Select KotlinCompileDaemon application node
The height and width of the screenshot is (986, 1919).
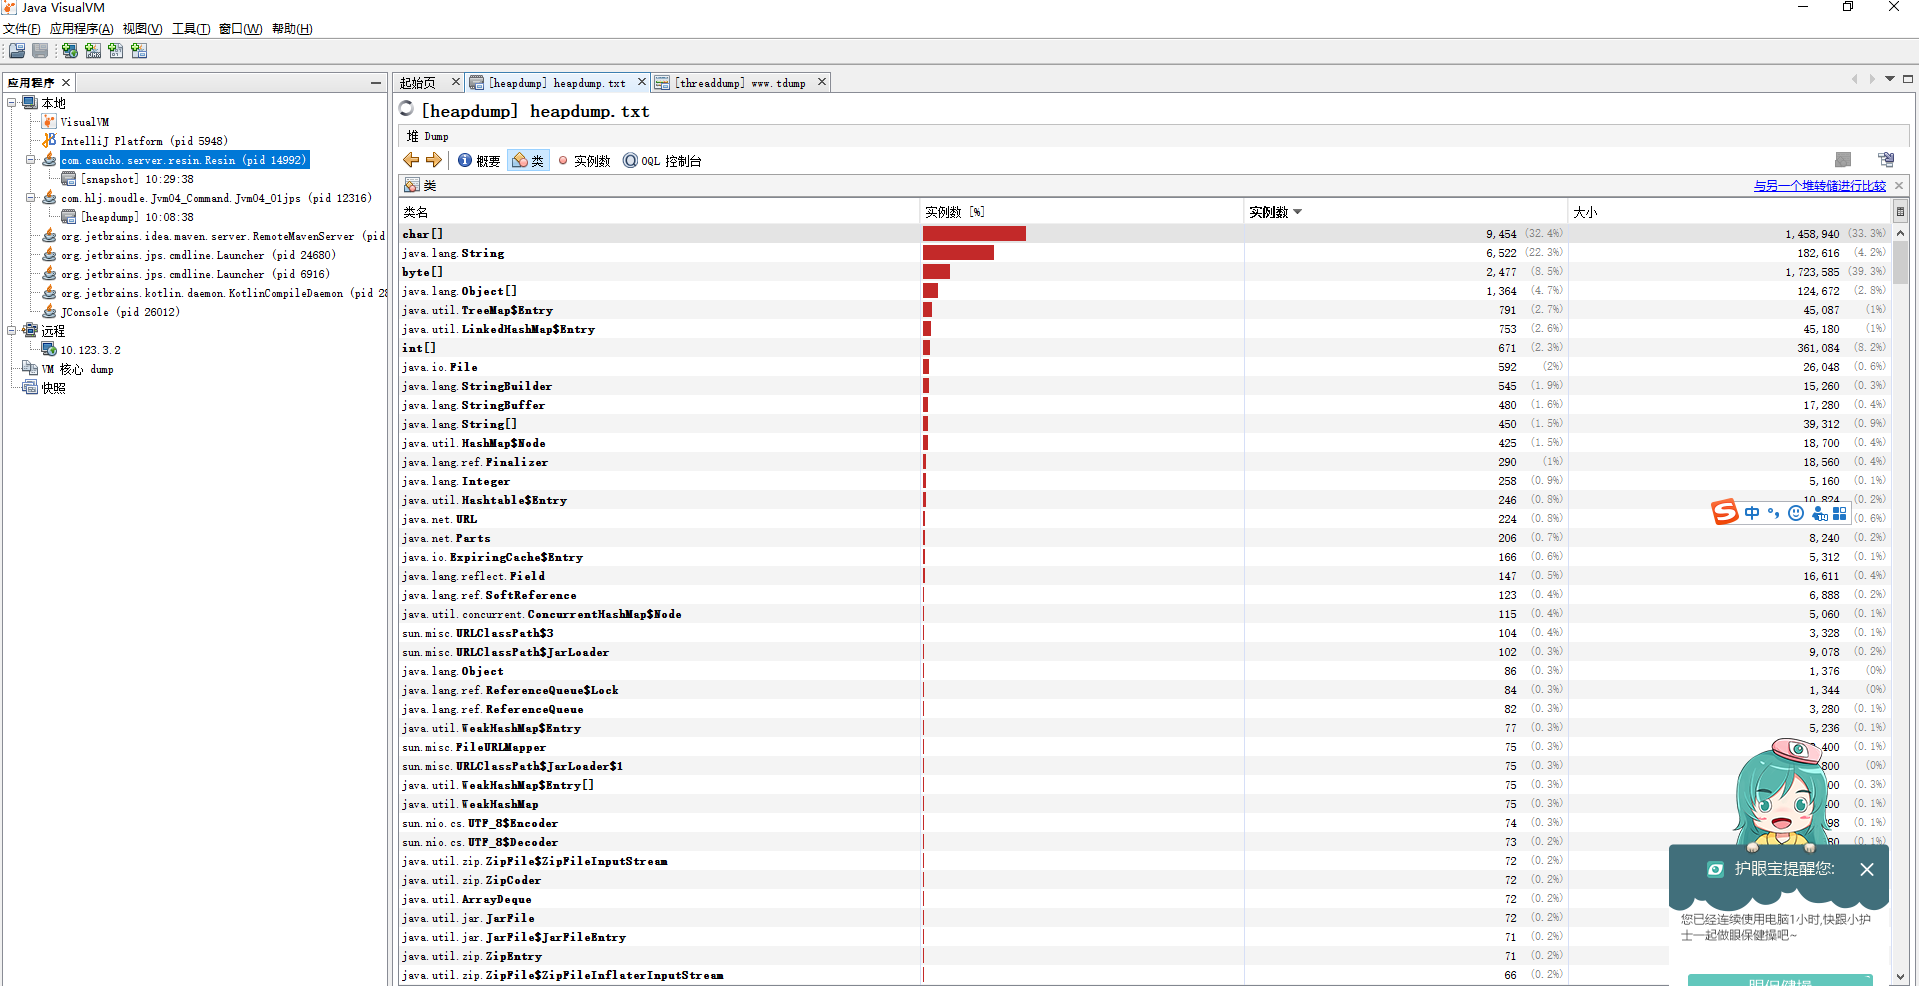(x=223, y=293)
